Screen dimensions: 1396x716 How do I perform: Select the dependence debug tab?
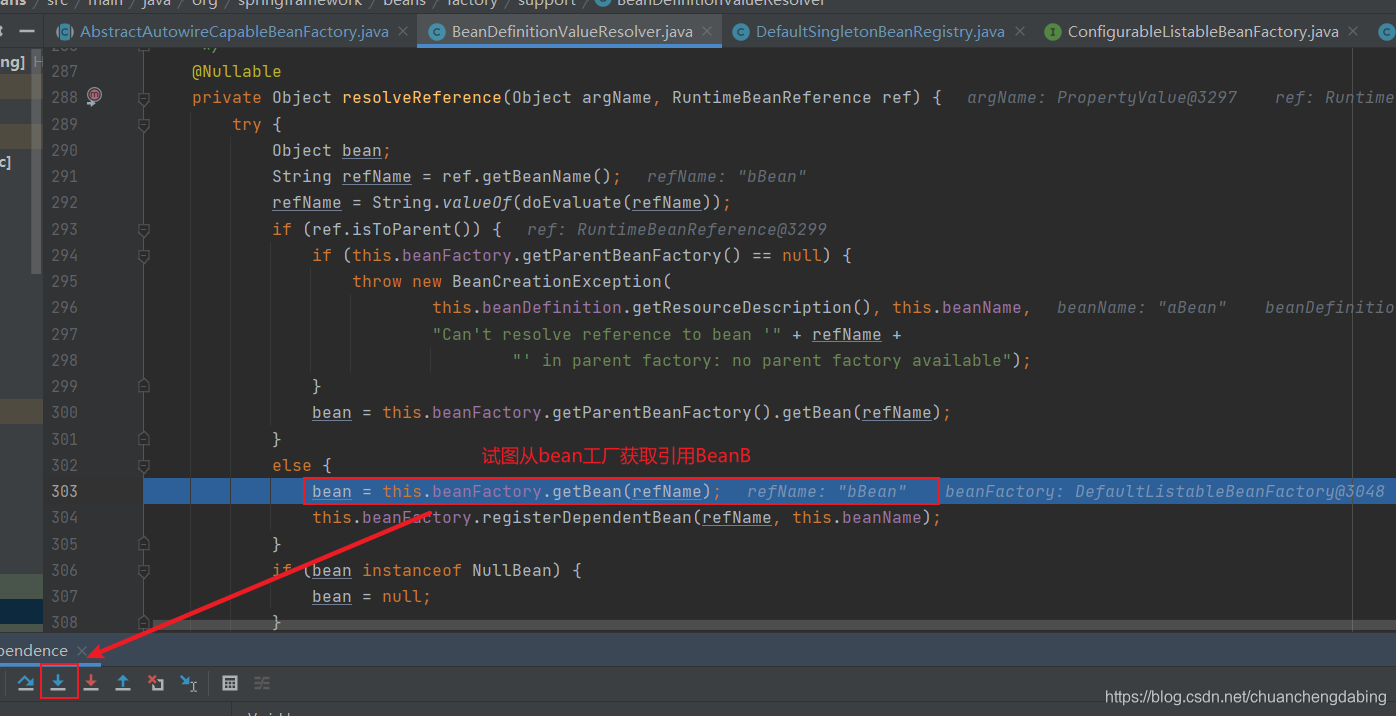(34, 651)
